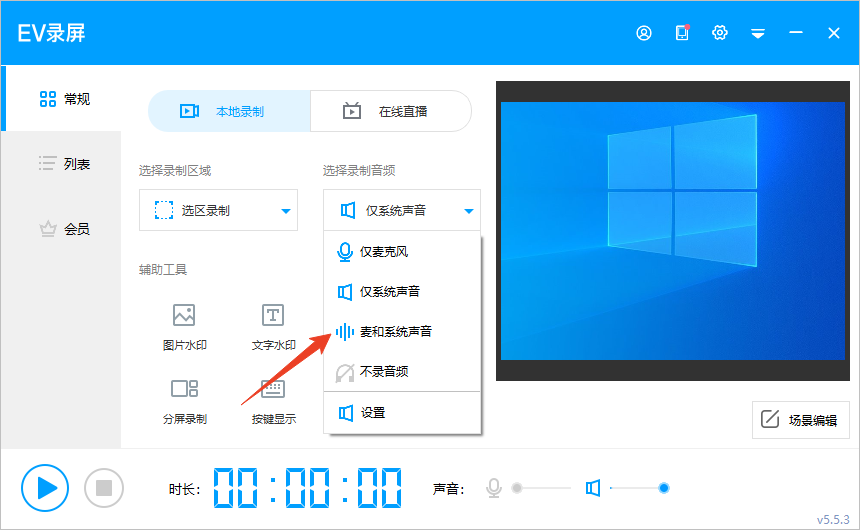860x530 pixels.
Task: Click the desktop preview thumbnail
Action: pos(673,231)
